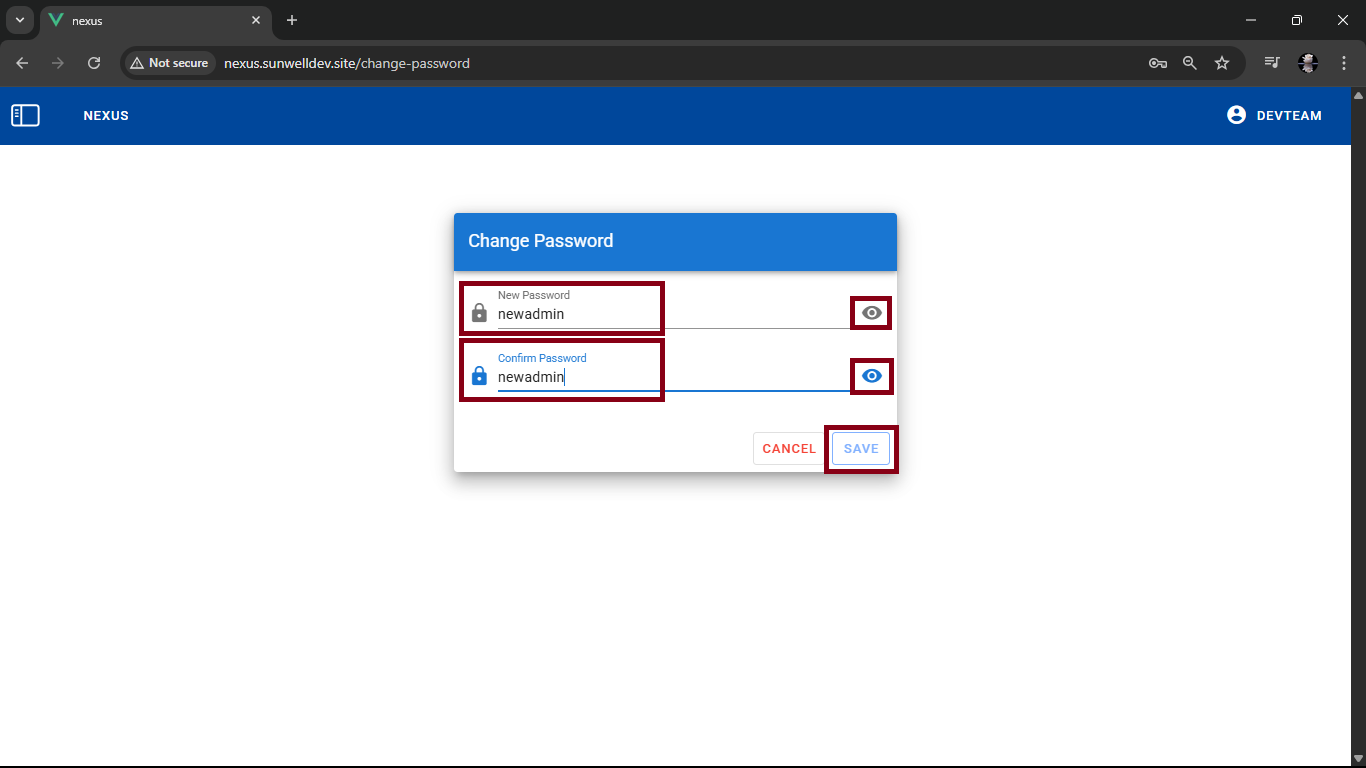
Task: Reload the change-password page
Action: point(94,63)
